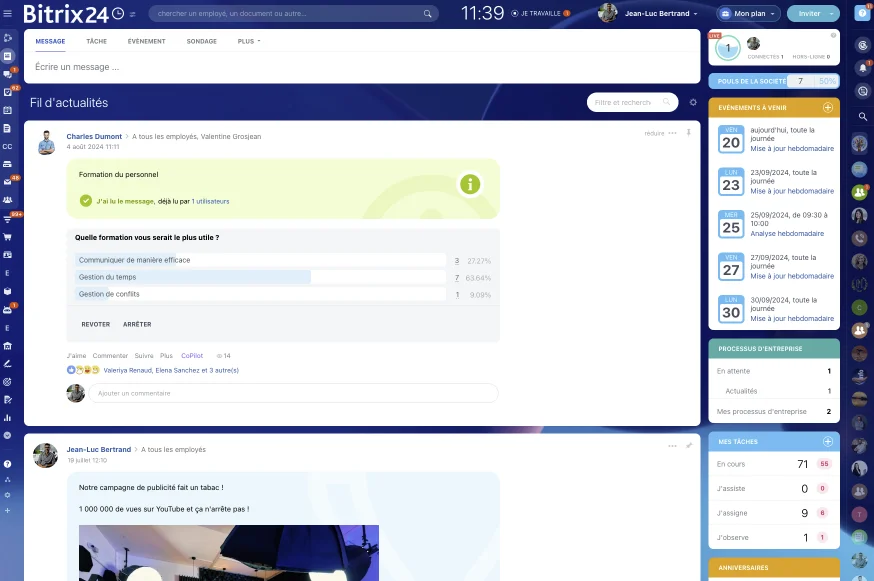
Task: Toggle the Je travaille work status
Action: [x=539, y=14]
